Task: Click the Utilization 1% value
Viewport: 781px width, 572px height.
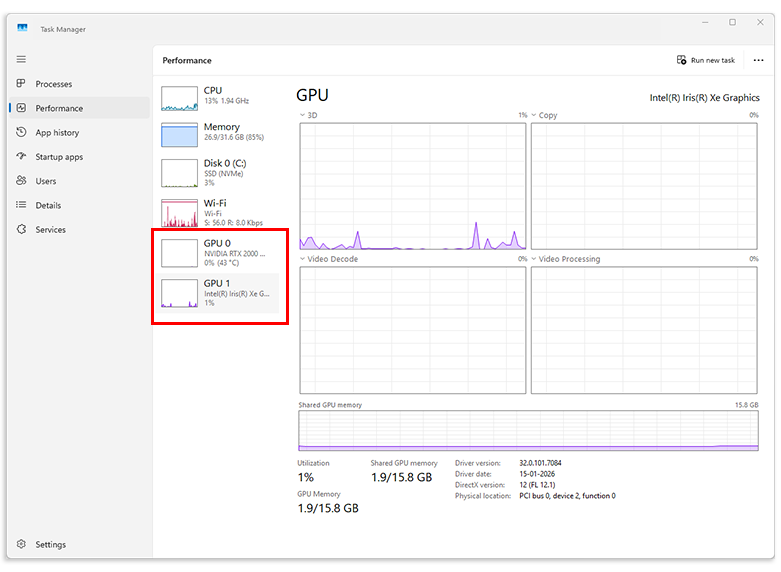Action: click(x=306, y=477)
